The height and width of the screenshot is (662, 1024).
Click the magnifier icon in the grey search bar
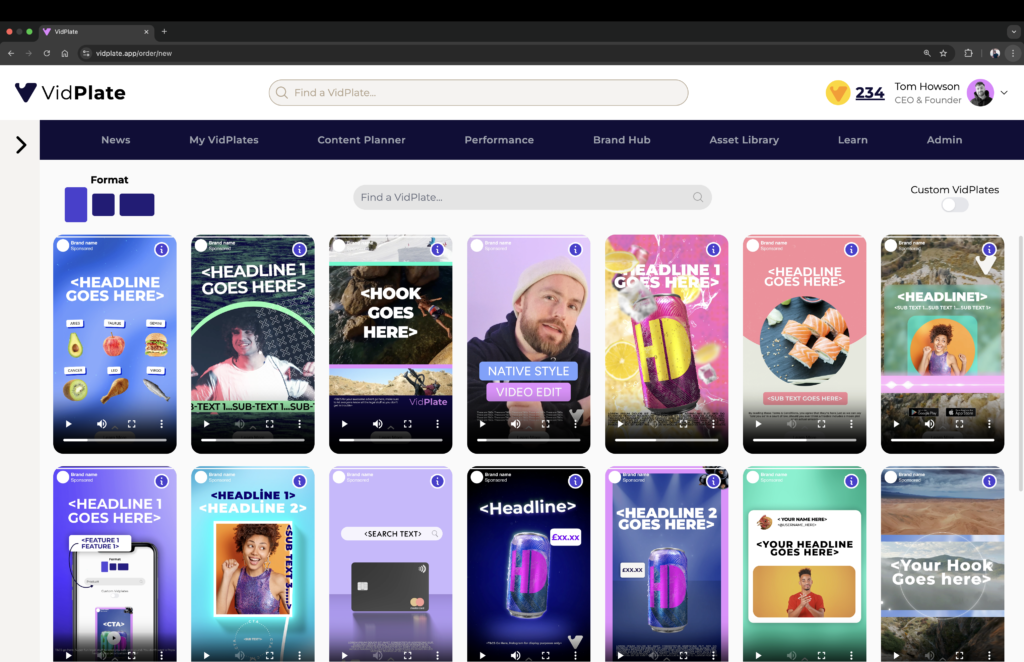(x=698, y=197)
